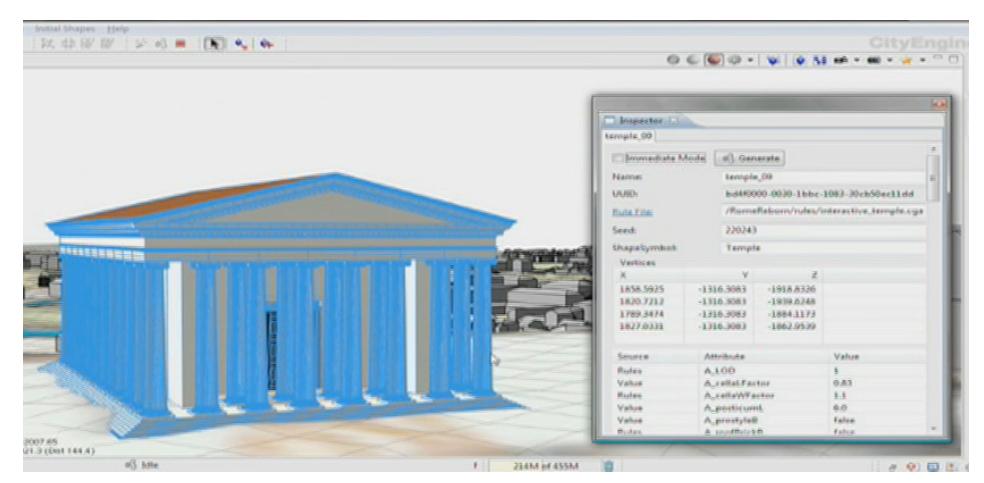The height and width of the screenshot is (483, 984).
Task: Click the blue grid icon in viewport toolbar
Action: coord(820,60)
